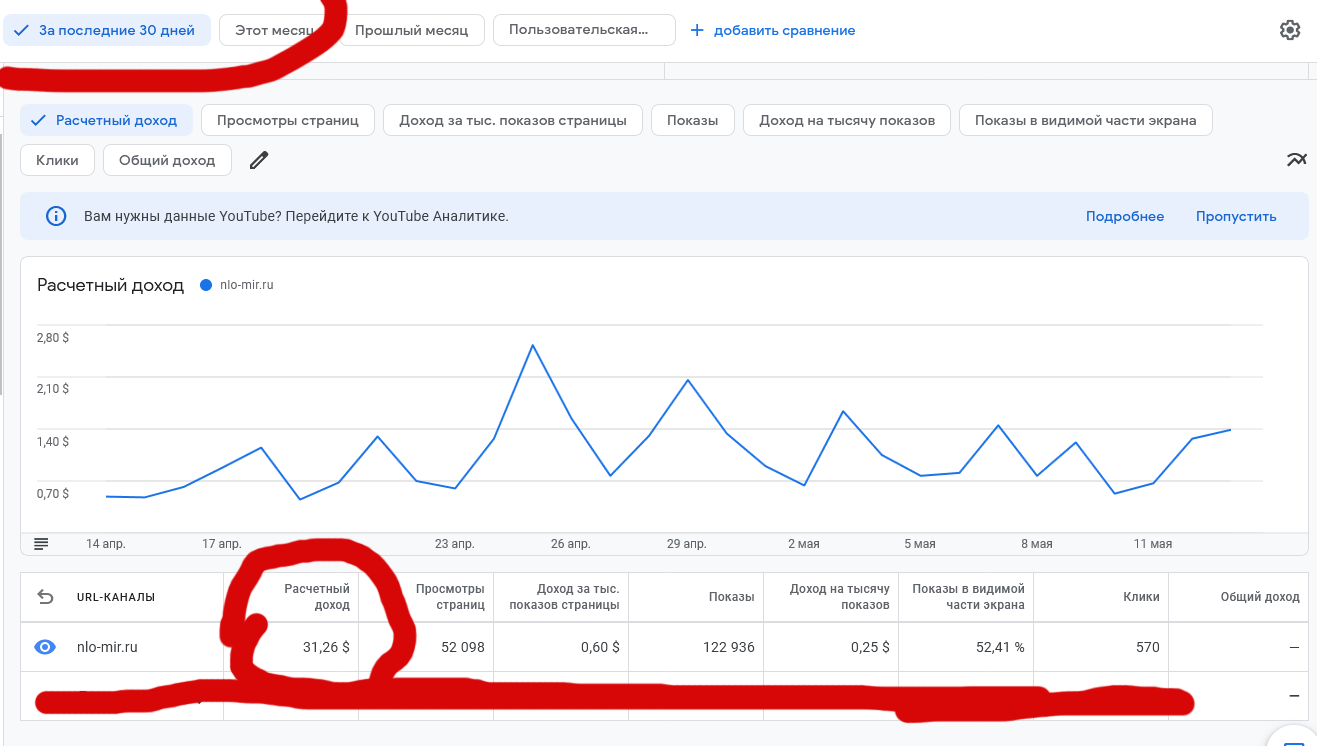Click the 2,80 $ y-axis label

click(x=53, y=338)
